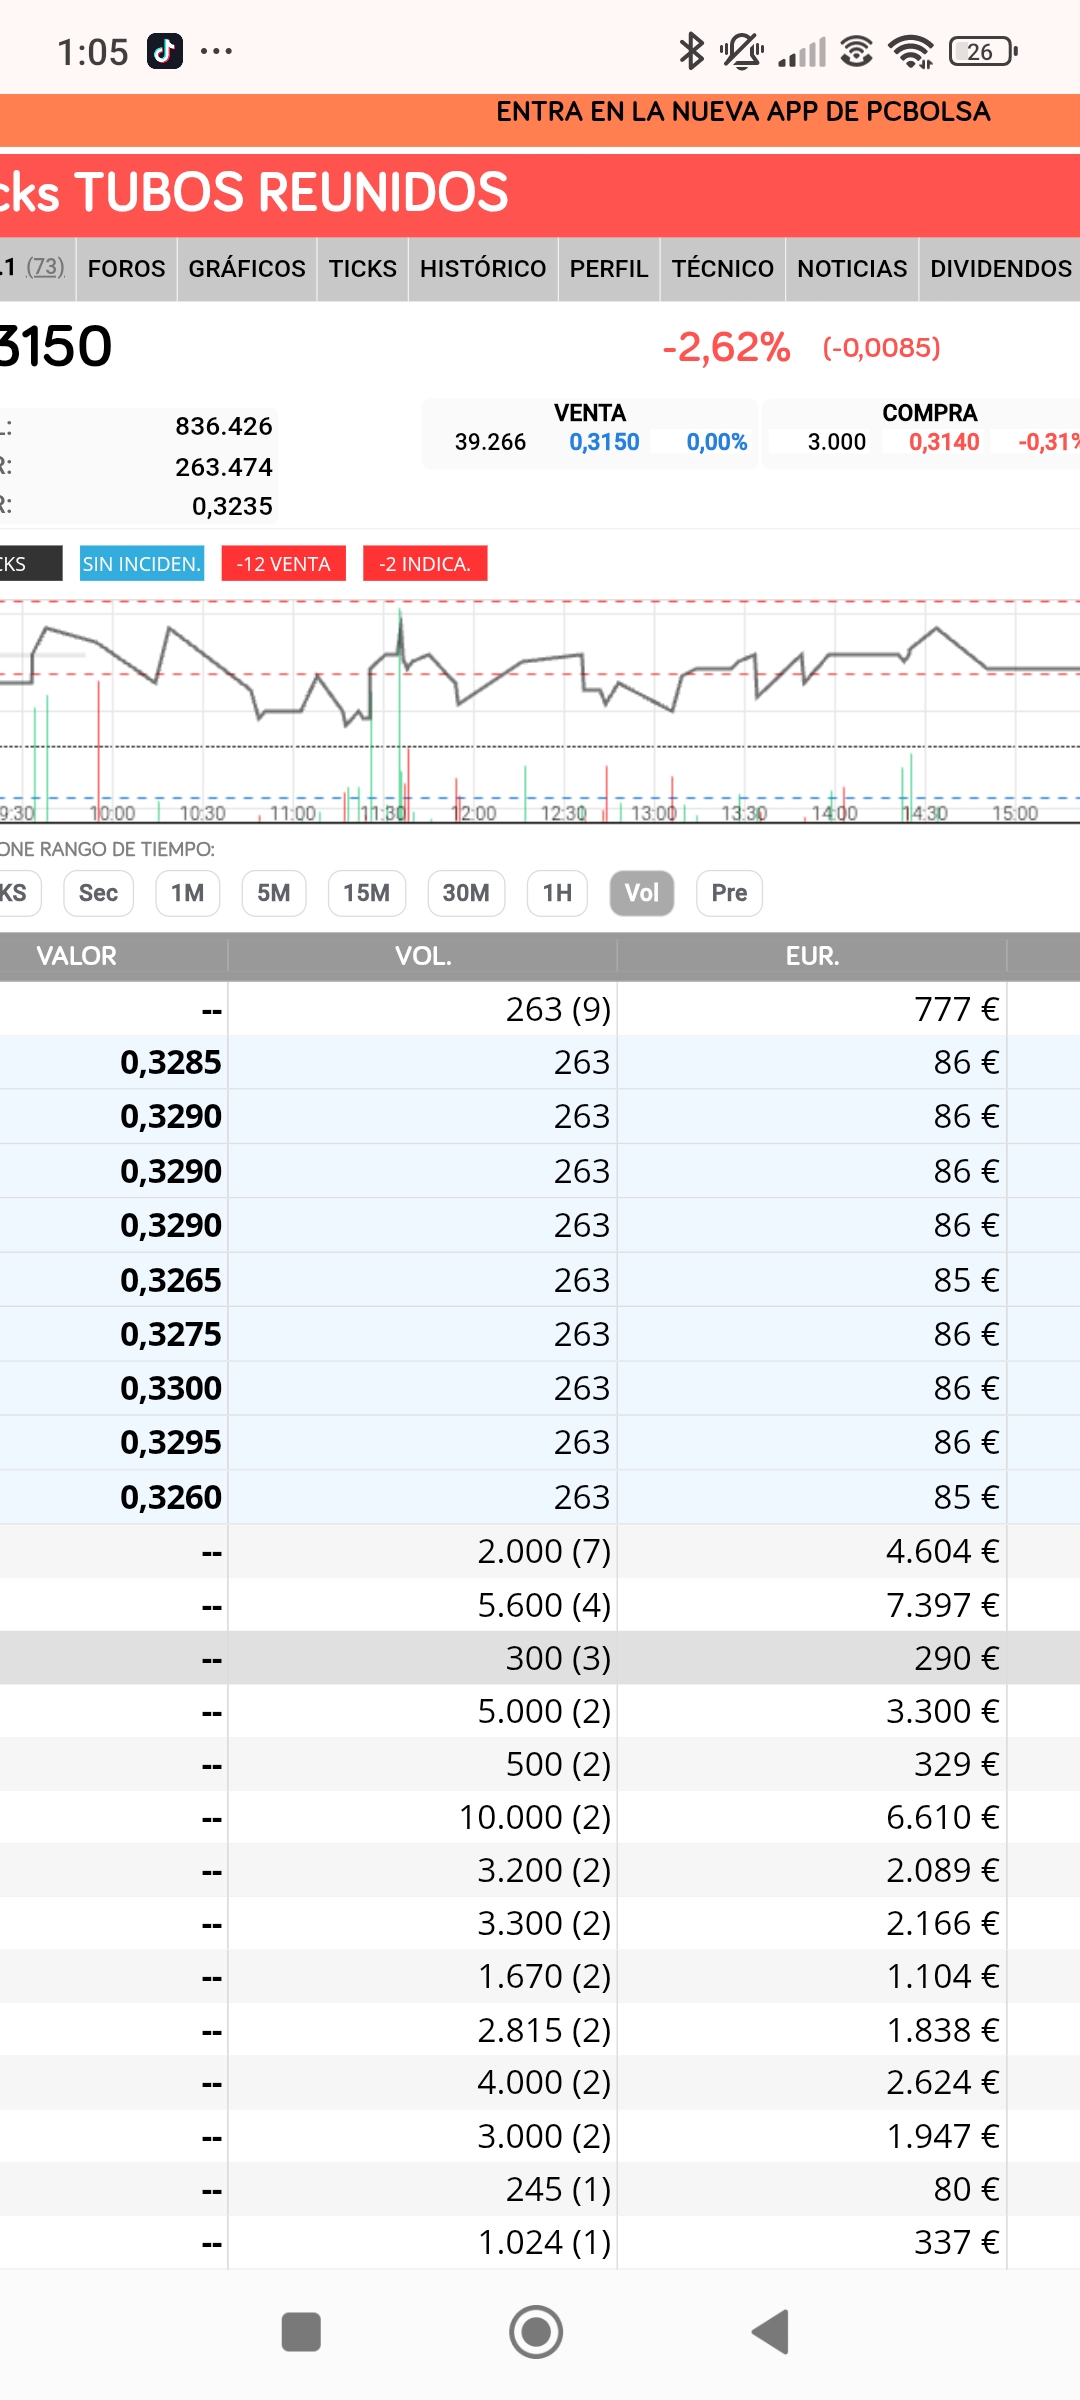This screenshot has width=1080, height=2400.
Task: Open the GRÁFICOS tab
Action: point(247,269)
